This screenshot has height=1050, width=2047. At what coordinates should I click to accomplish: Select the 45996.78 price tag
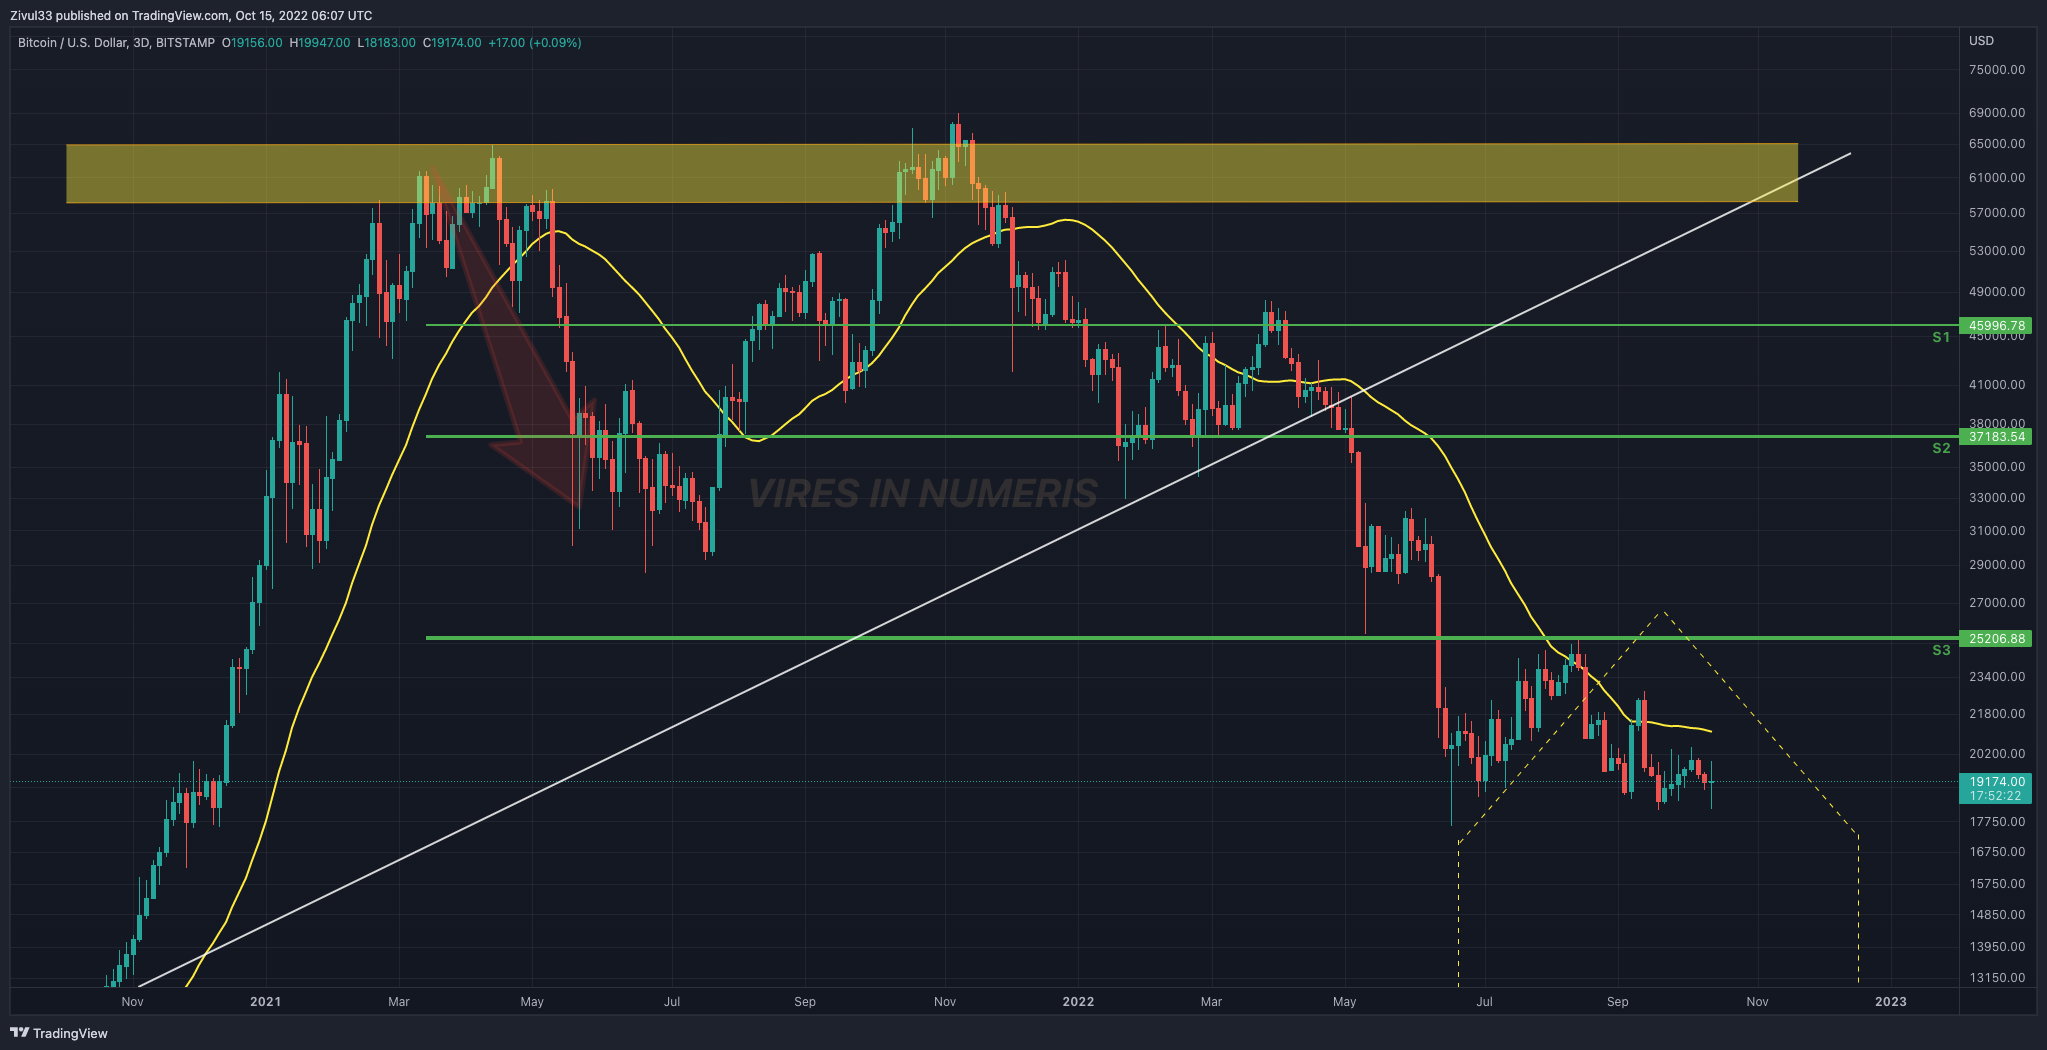1996,325
